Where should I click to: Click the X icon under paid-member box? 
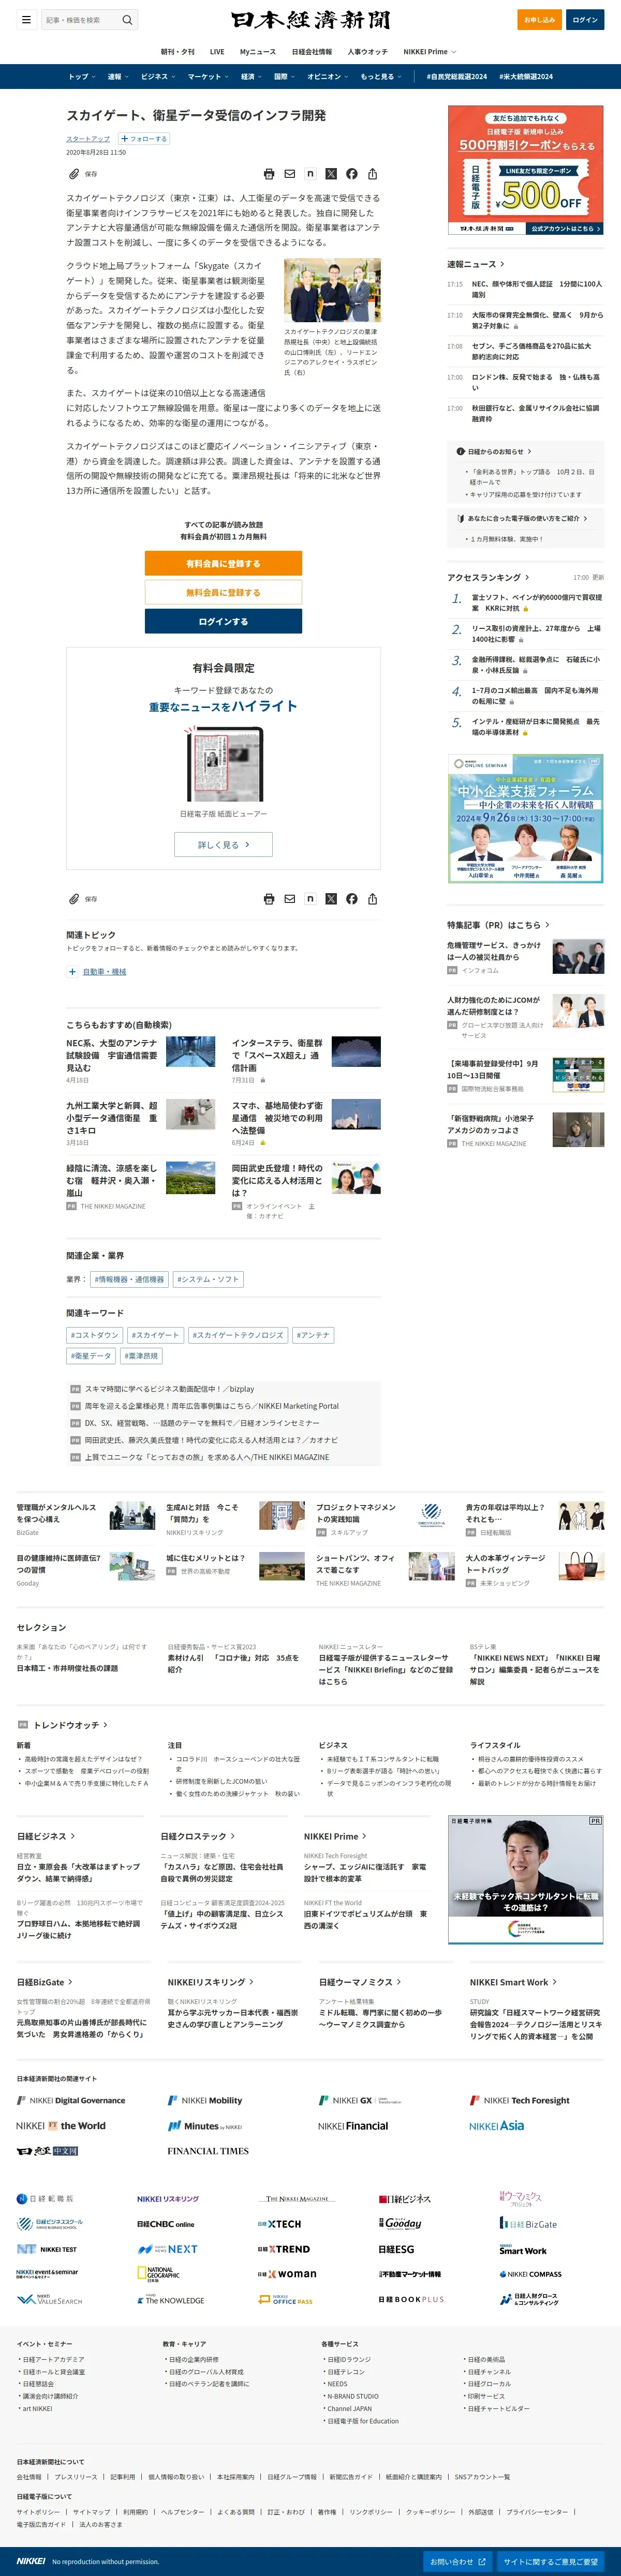tap(331, 899)
